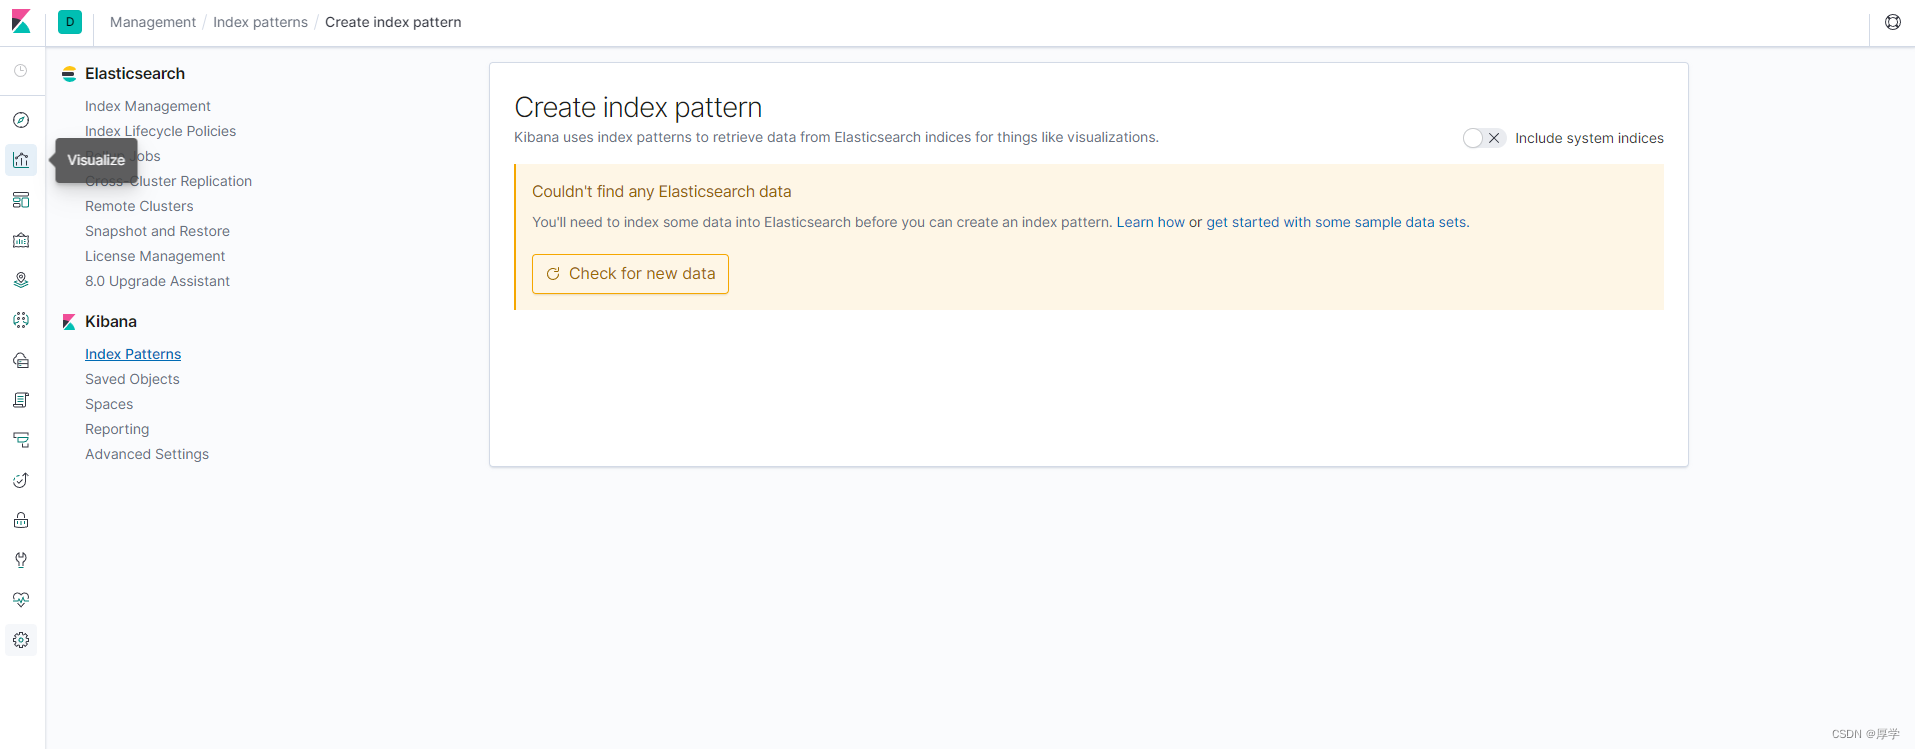Image resolution: width=1915 pixels, height=749 pixels.
Task: Open the help menu icon
Action: 1893,22
